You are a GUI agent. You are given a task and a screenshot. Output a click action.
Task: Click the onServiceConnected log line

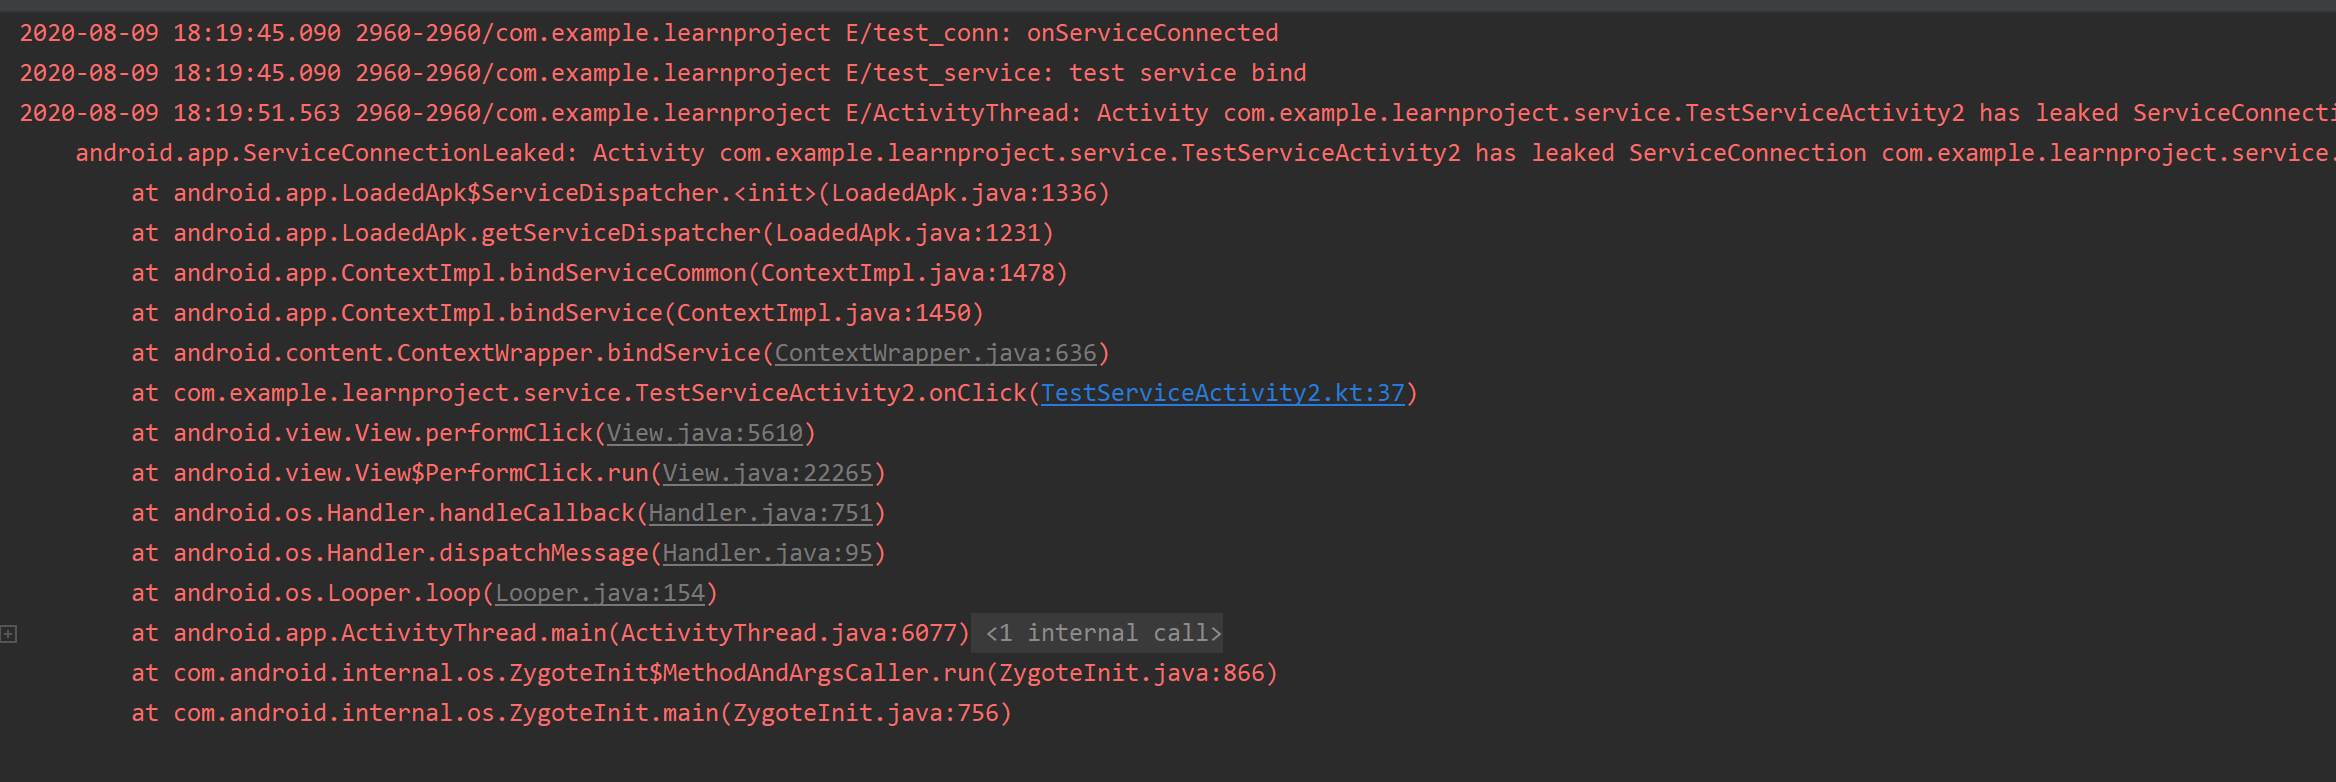coord(648,33)
